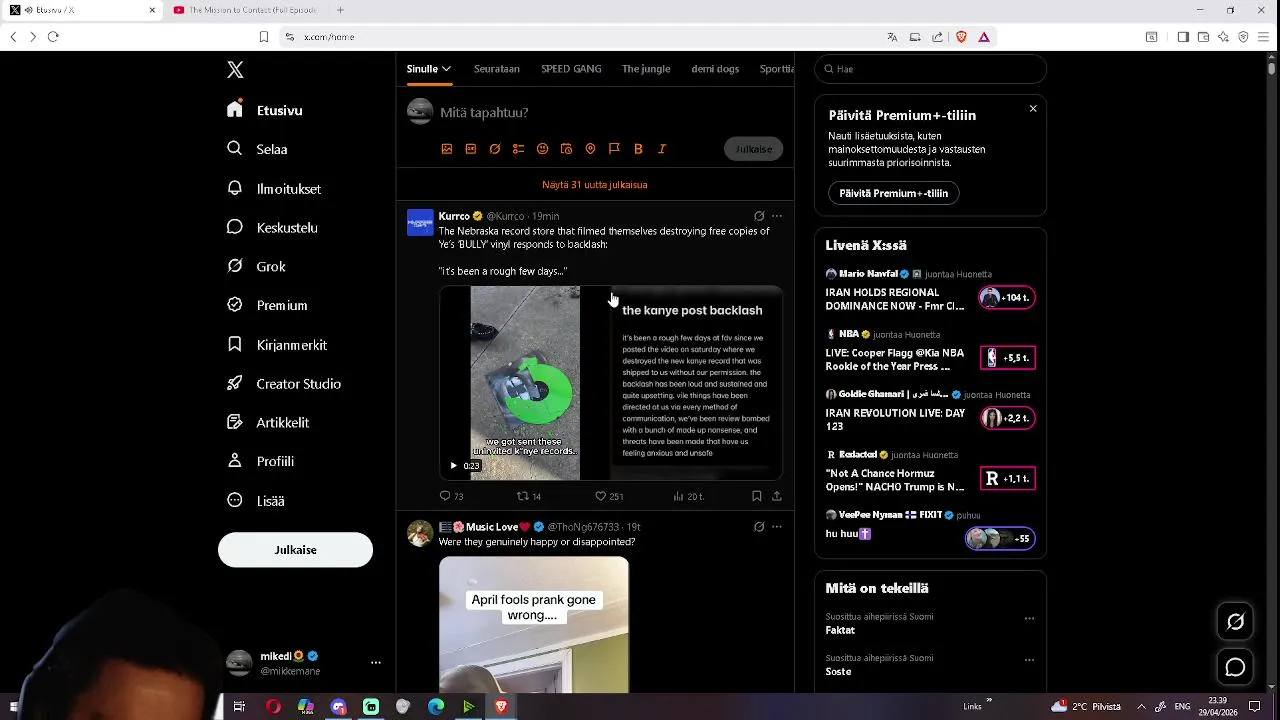1280x720 pixels.
Task: Show 31 new posts link
Action: pyautogui.click(x=595, y=185)
